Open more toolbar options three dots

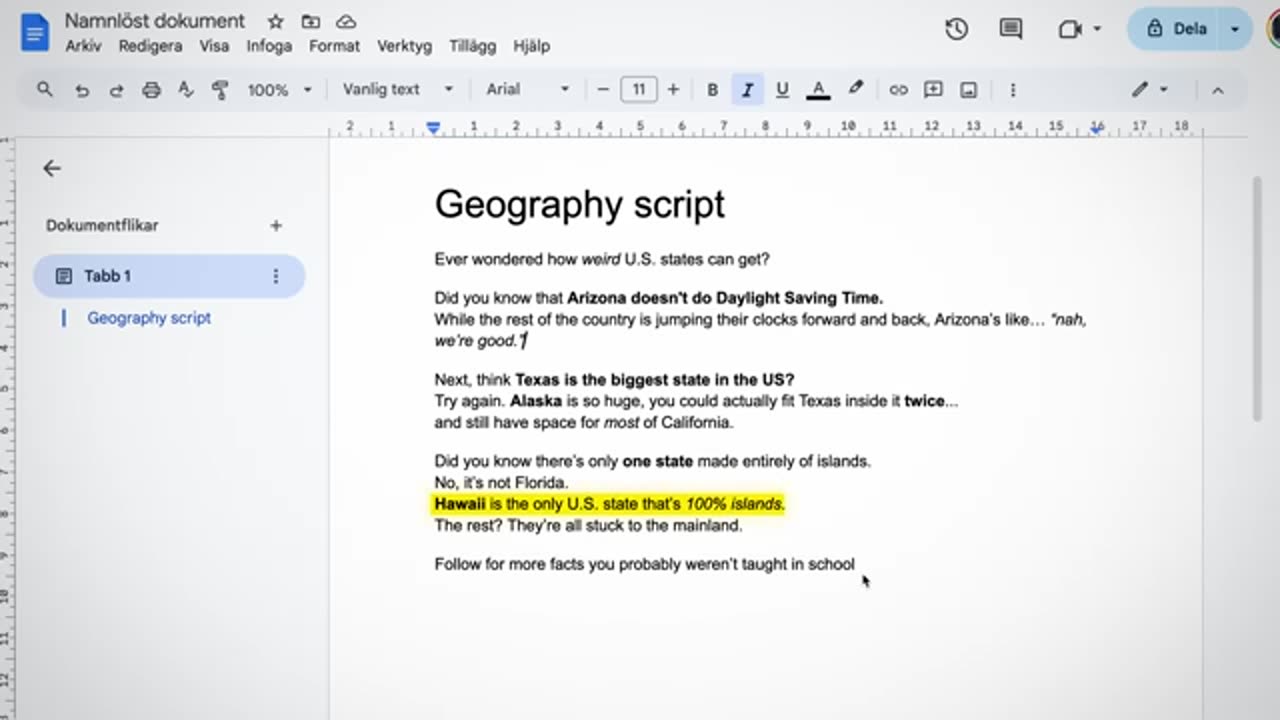(1012, 90)
